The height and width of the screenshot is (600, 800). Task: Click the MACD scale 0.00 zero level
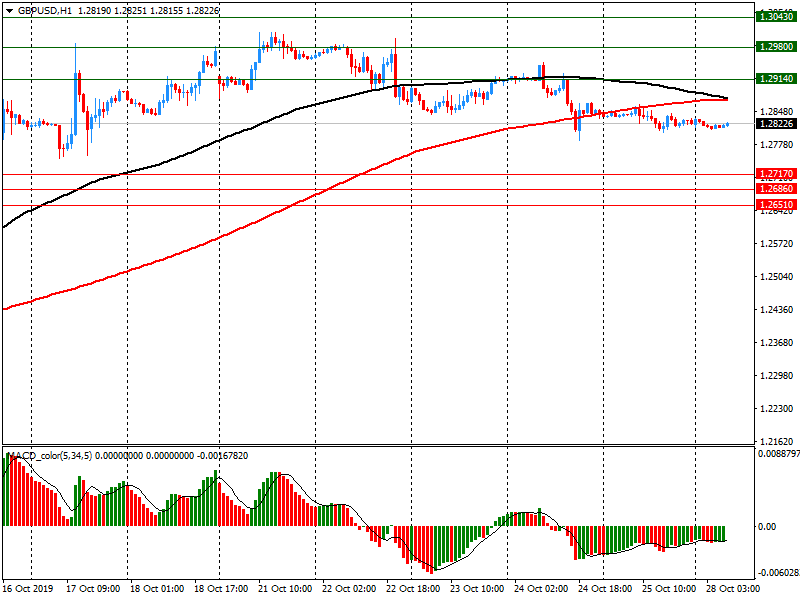[767, 527]
